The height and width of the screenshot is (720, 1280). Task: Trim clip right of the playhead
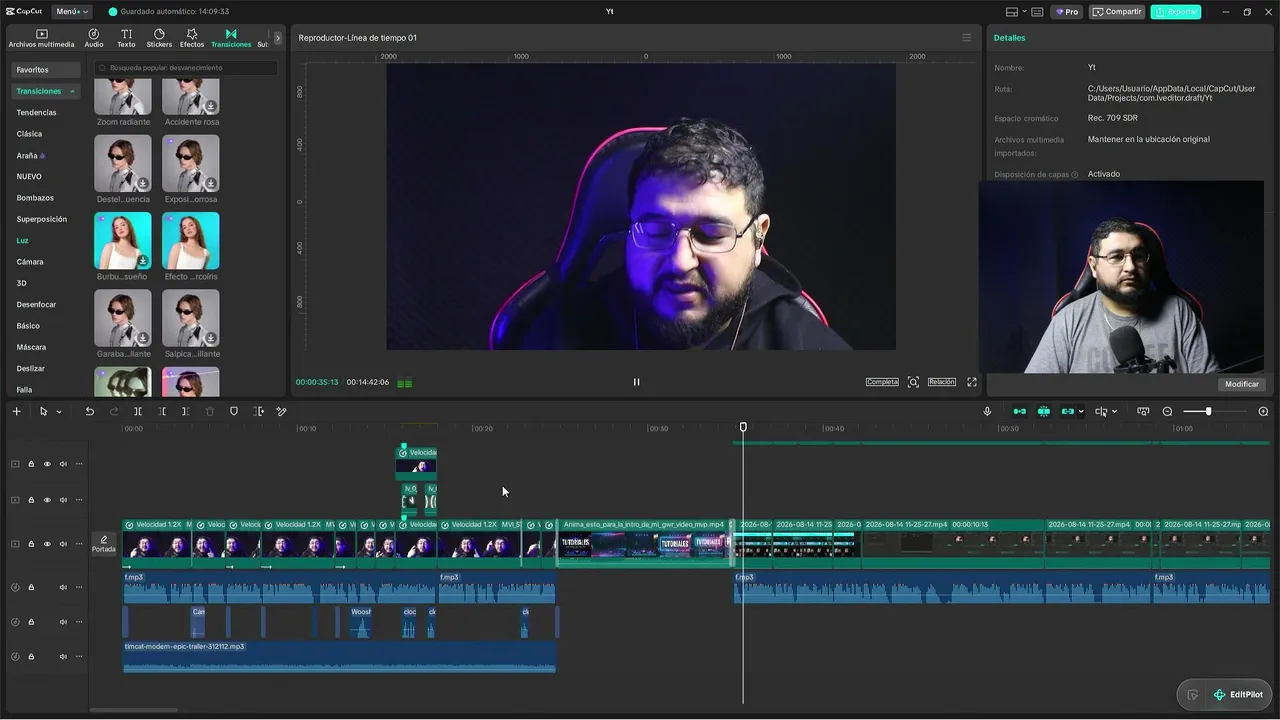[x=186, y=411]
